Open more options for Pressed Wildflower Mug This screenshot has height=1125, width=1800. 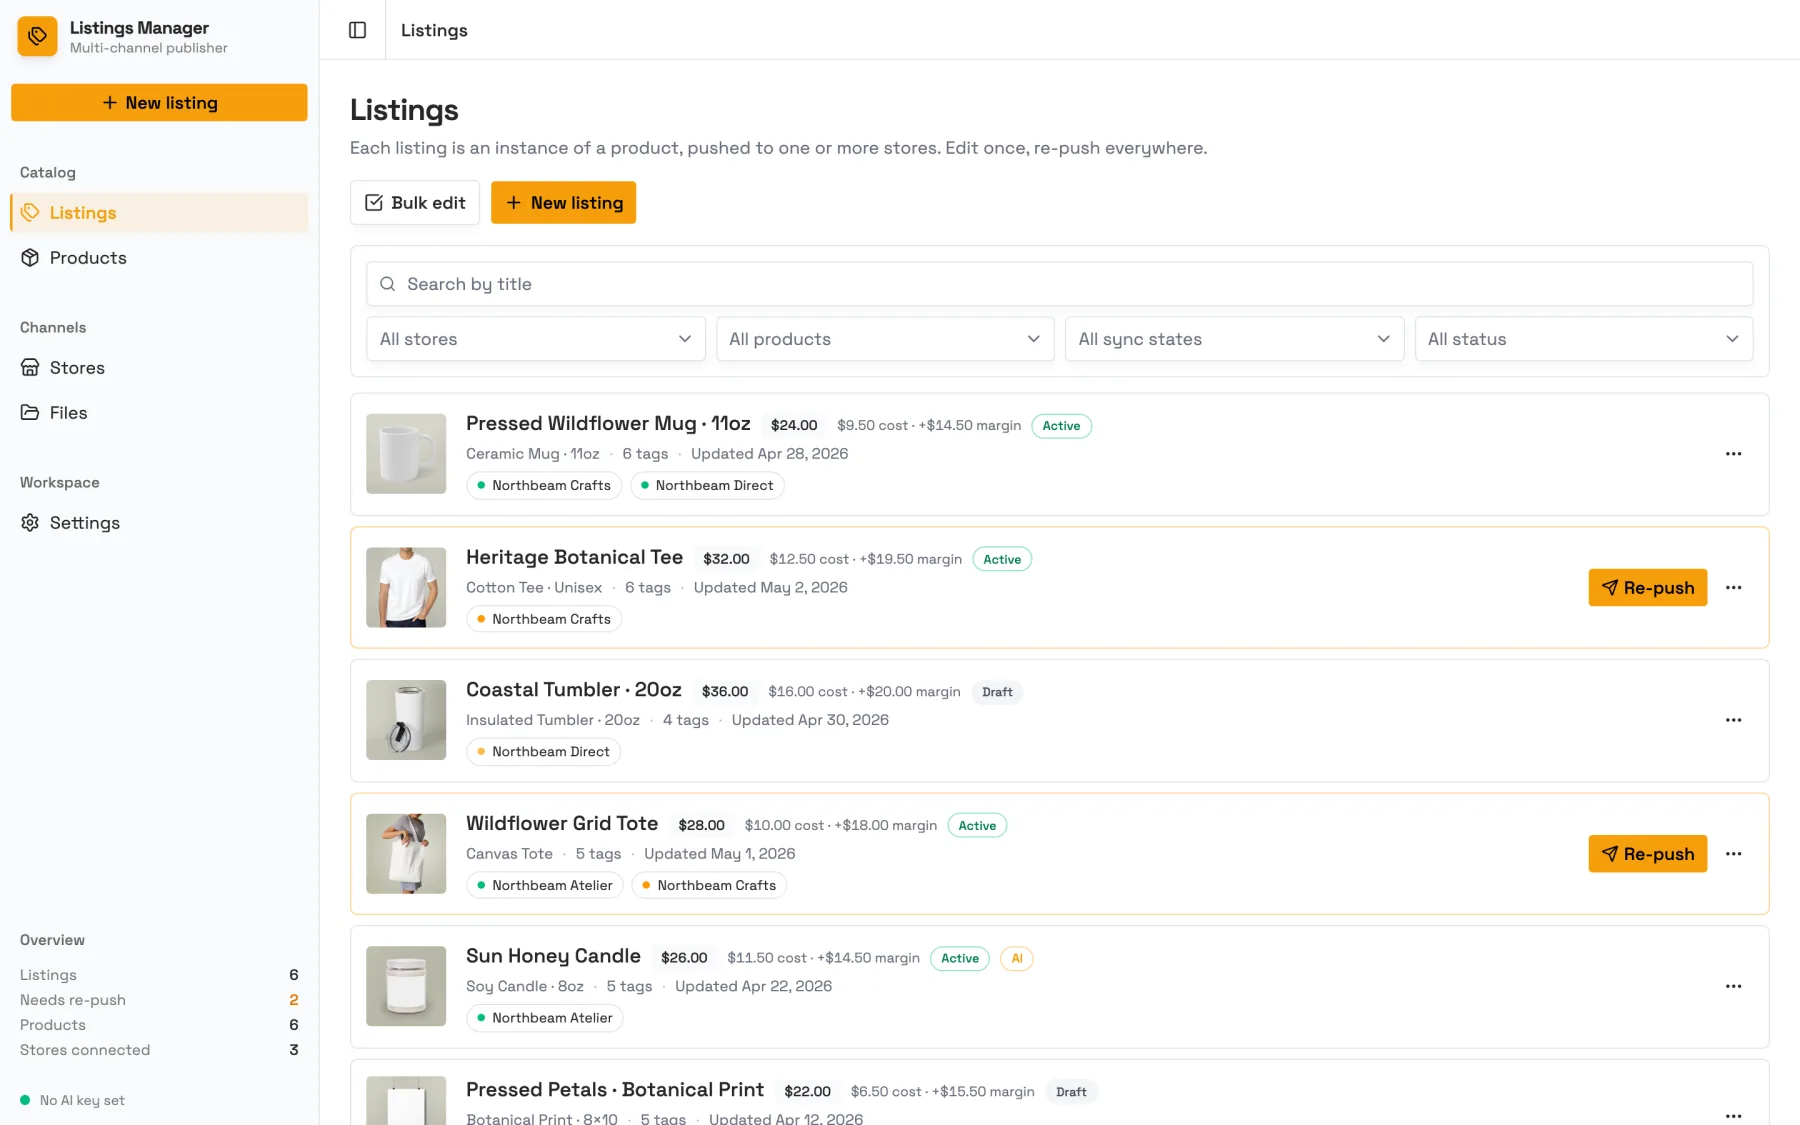coord(1733,454)
